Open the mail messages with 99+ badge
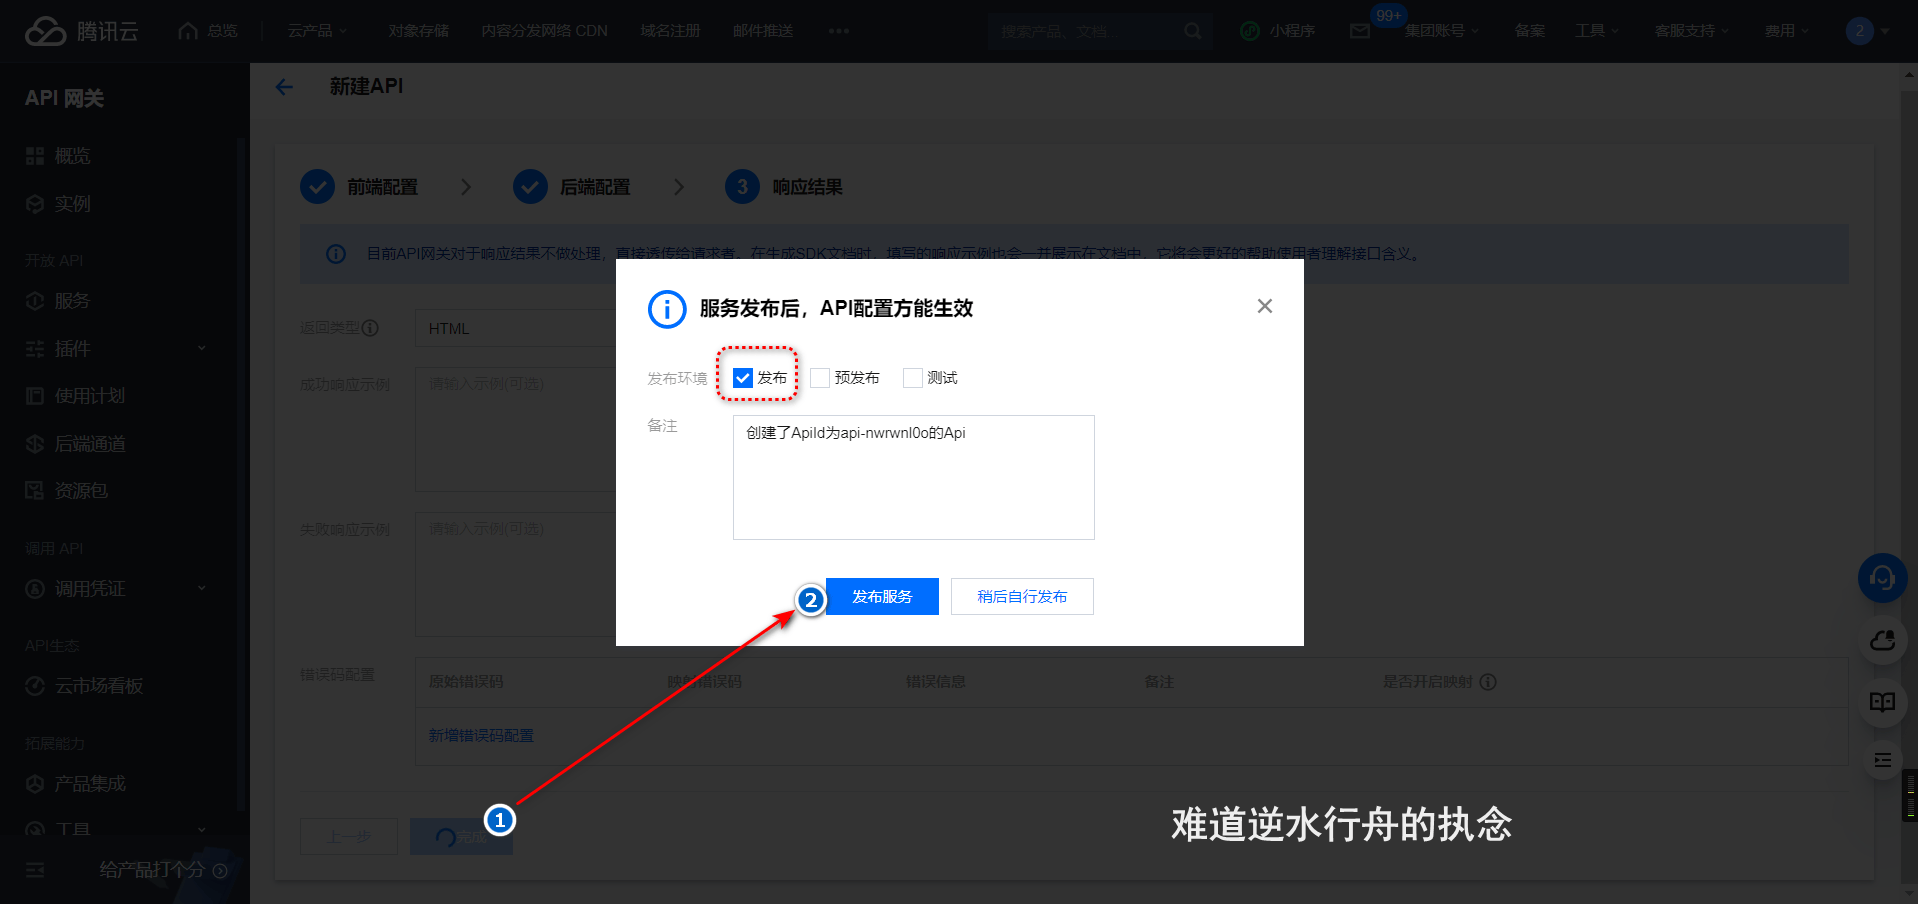The width and height of the screenshot is (1918, 904). point(1358,31)
